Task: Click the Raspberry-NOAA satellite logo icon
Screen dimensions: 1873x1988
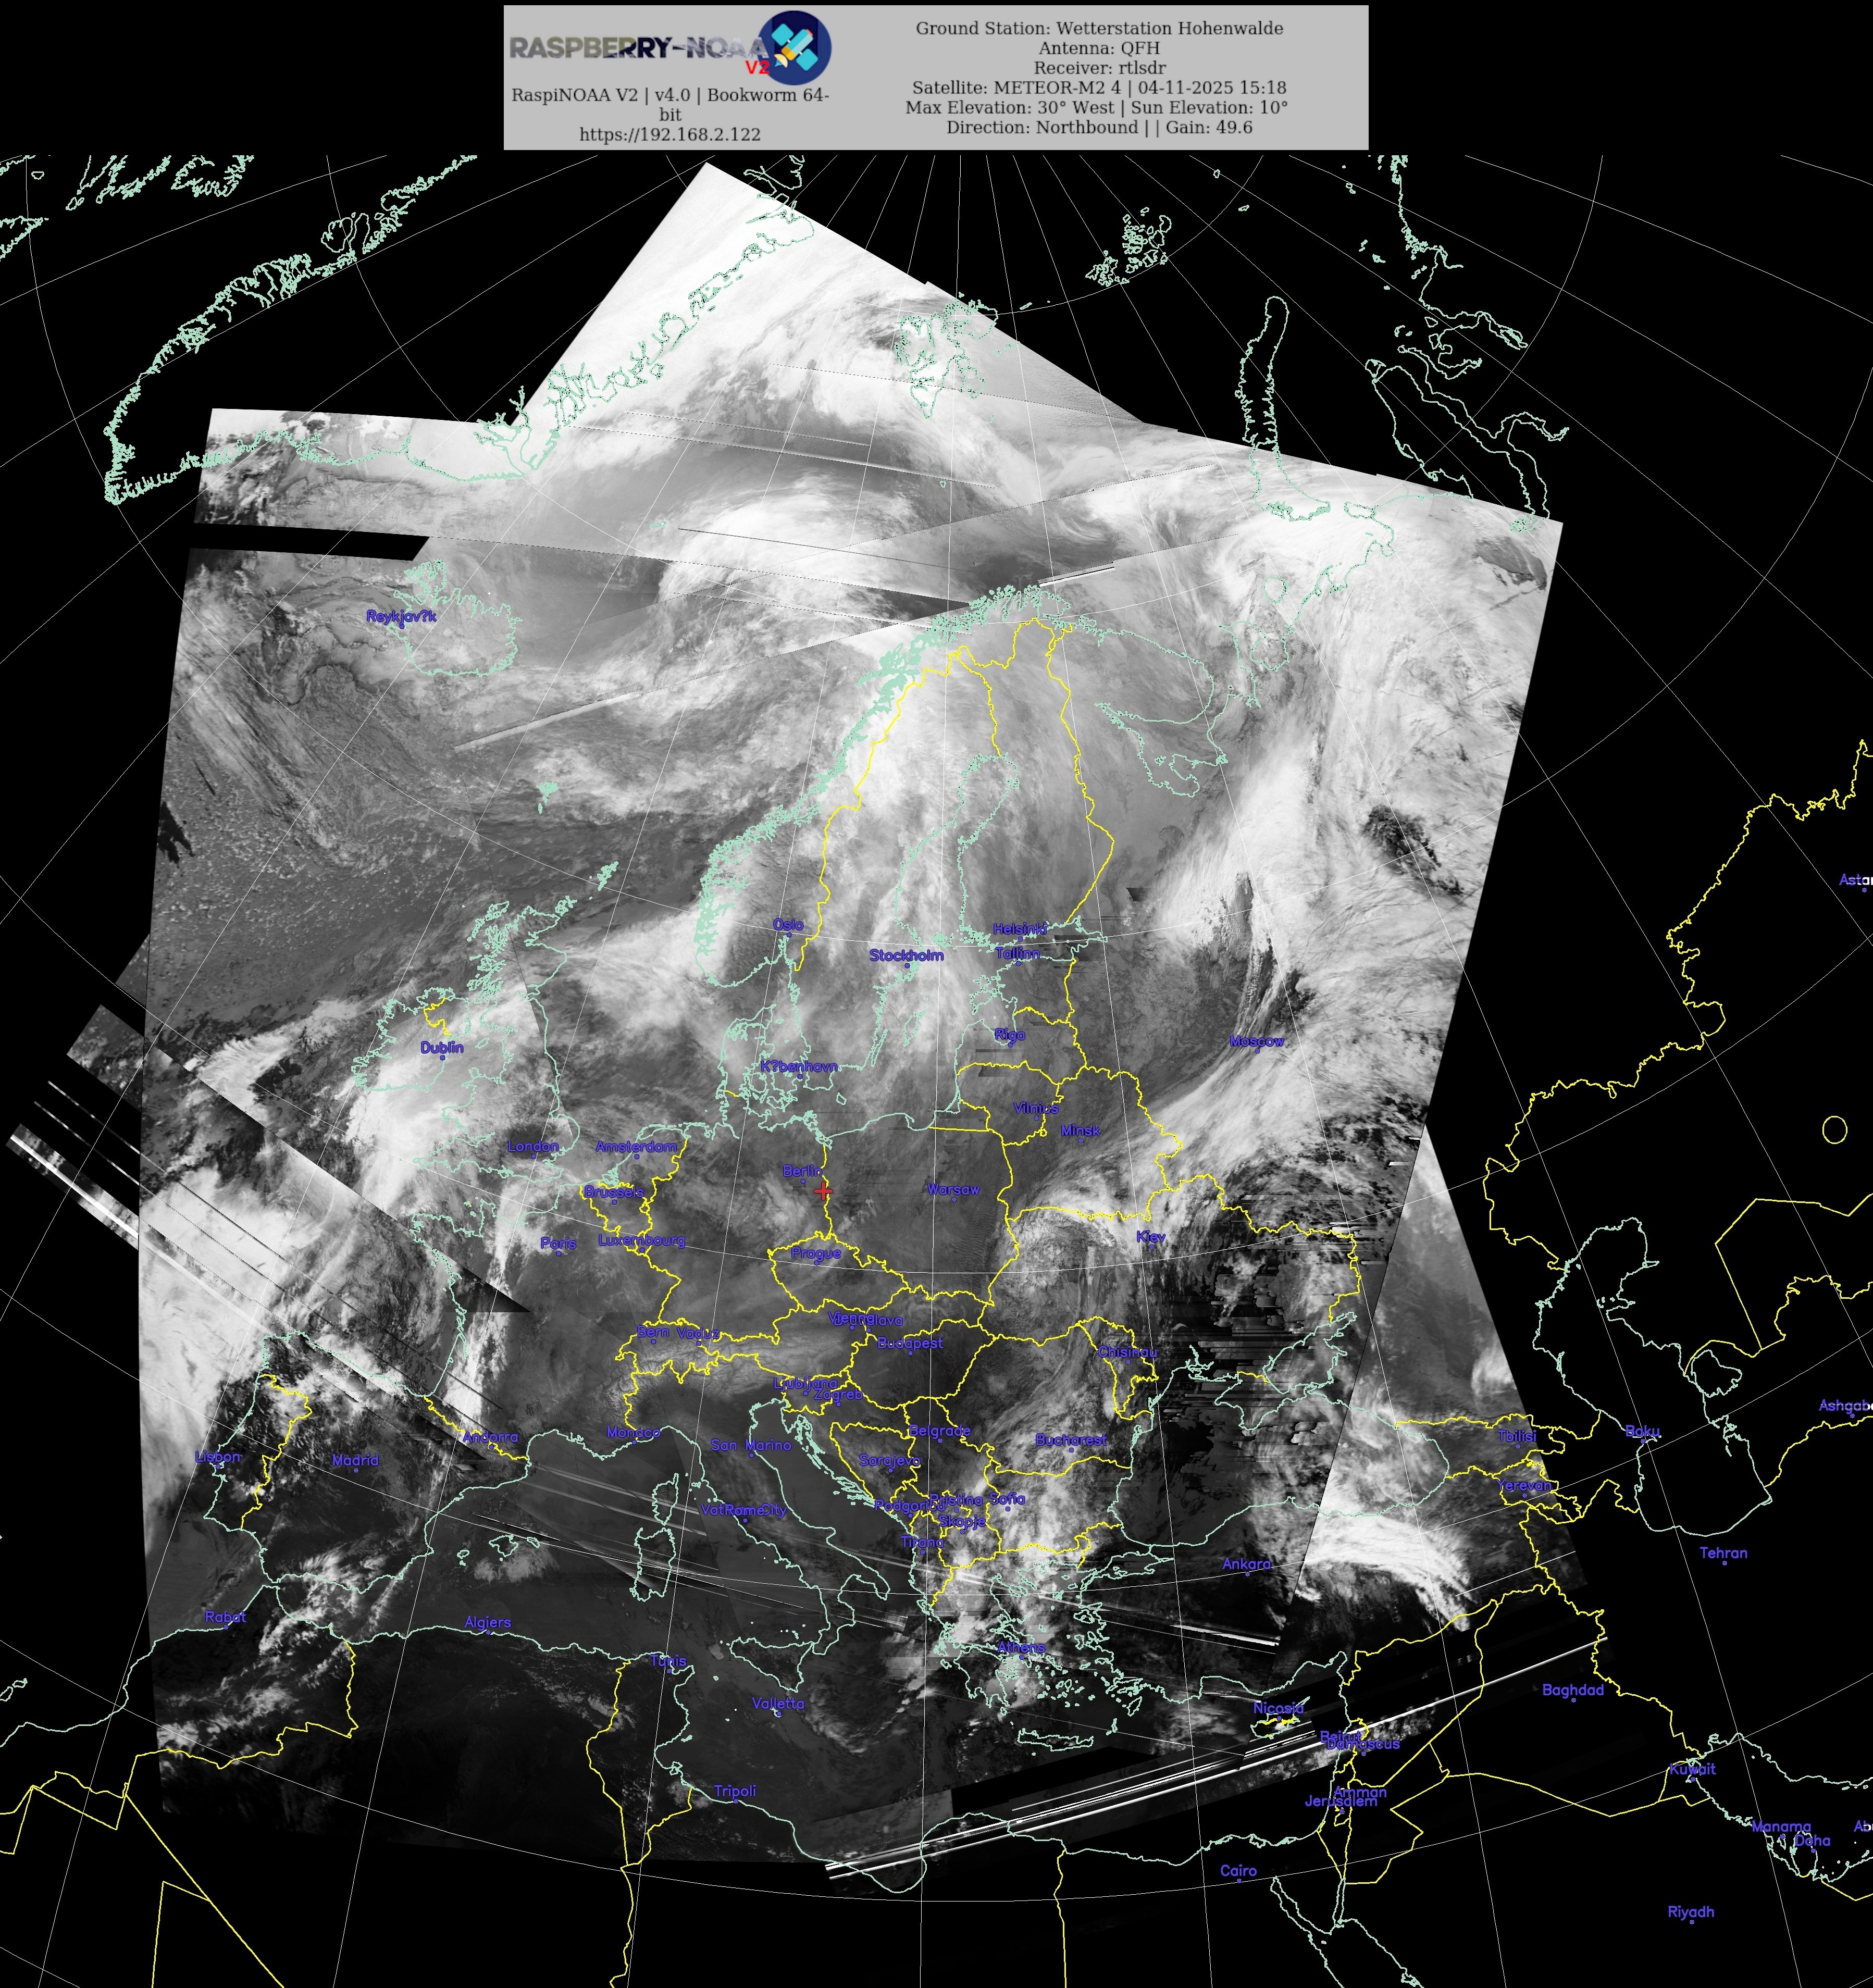Action: click(794, 48)
